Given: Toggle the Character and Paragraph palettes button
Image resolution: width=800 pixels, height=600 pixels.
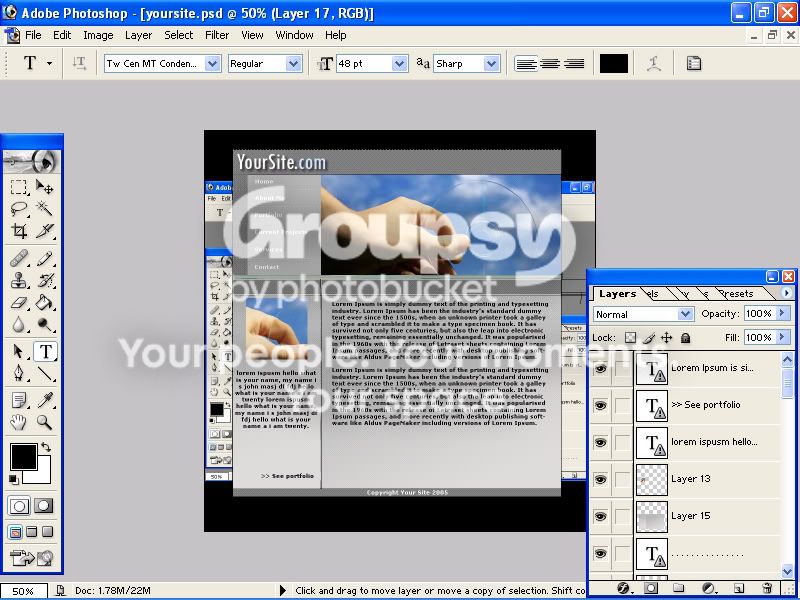Looking at the screenshot, I should coord(693,64).
